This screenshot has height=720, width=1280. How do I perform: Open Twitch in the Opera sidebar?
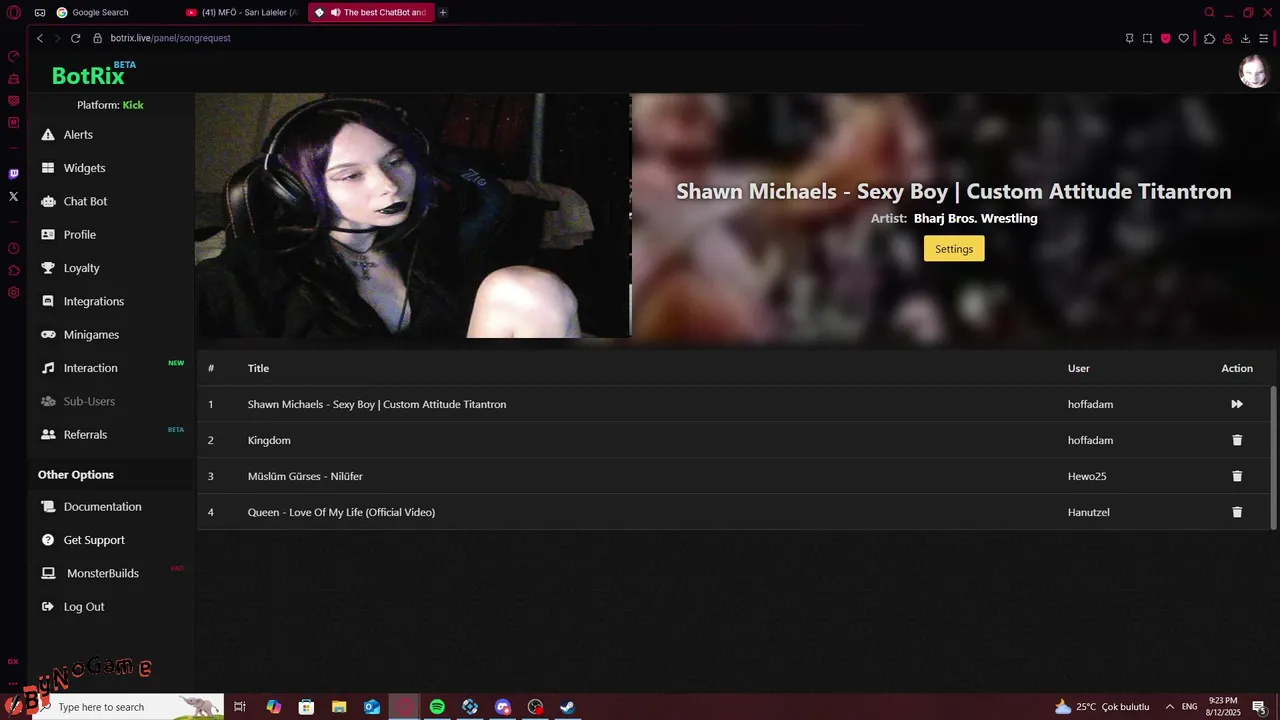tap(14, 174)
